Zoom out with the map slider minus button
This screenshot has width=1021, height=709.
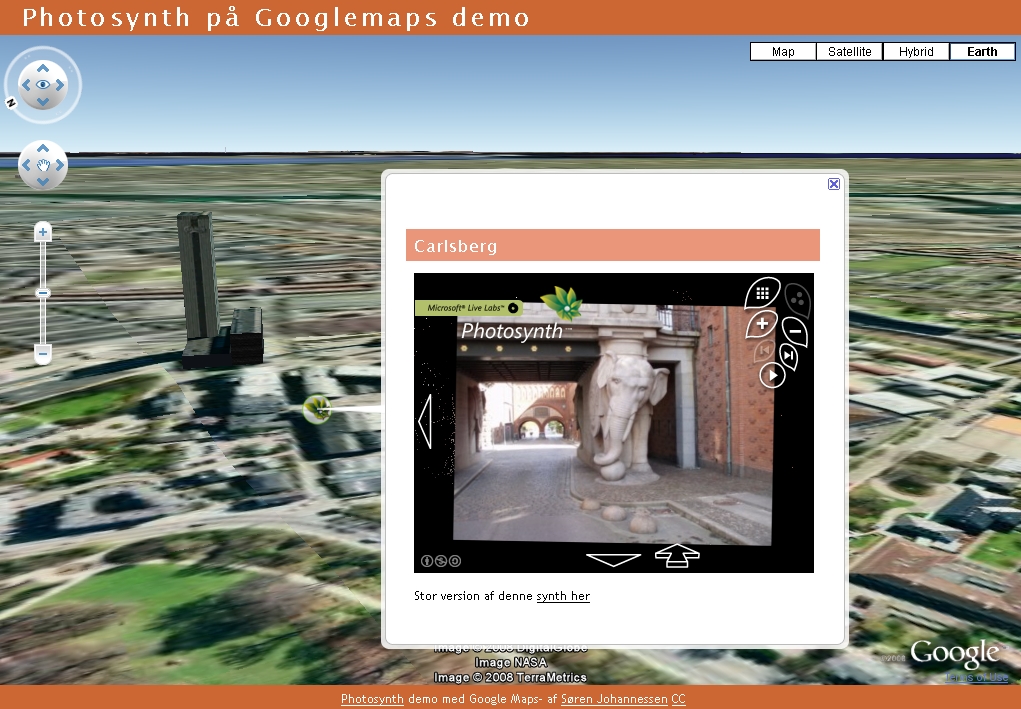click(43, 354)
